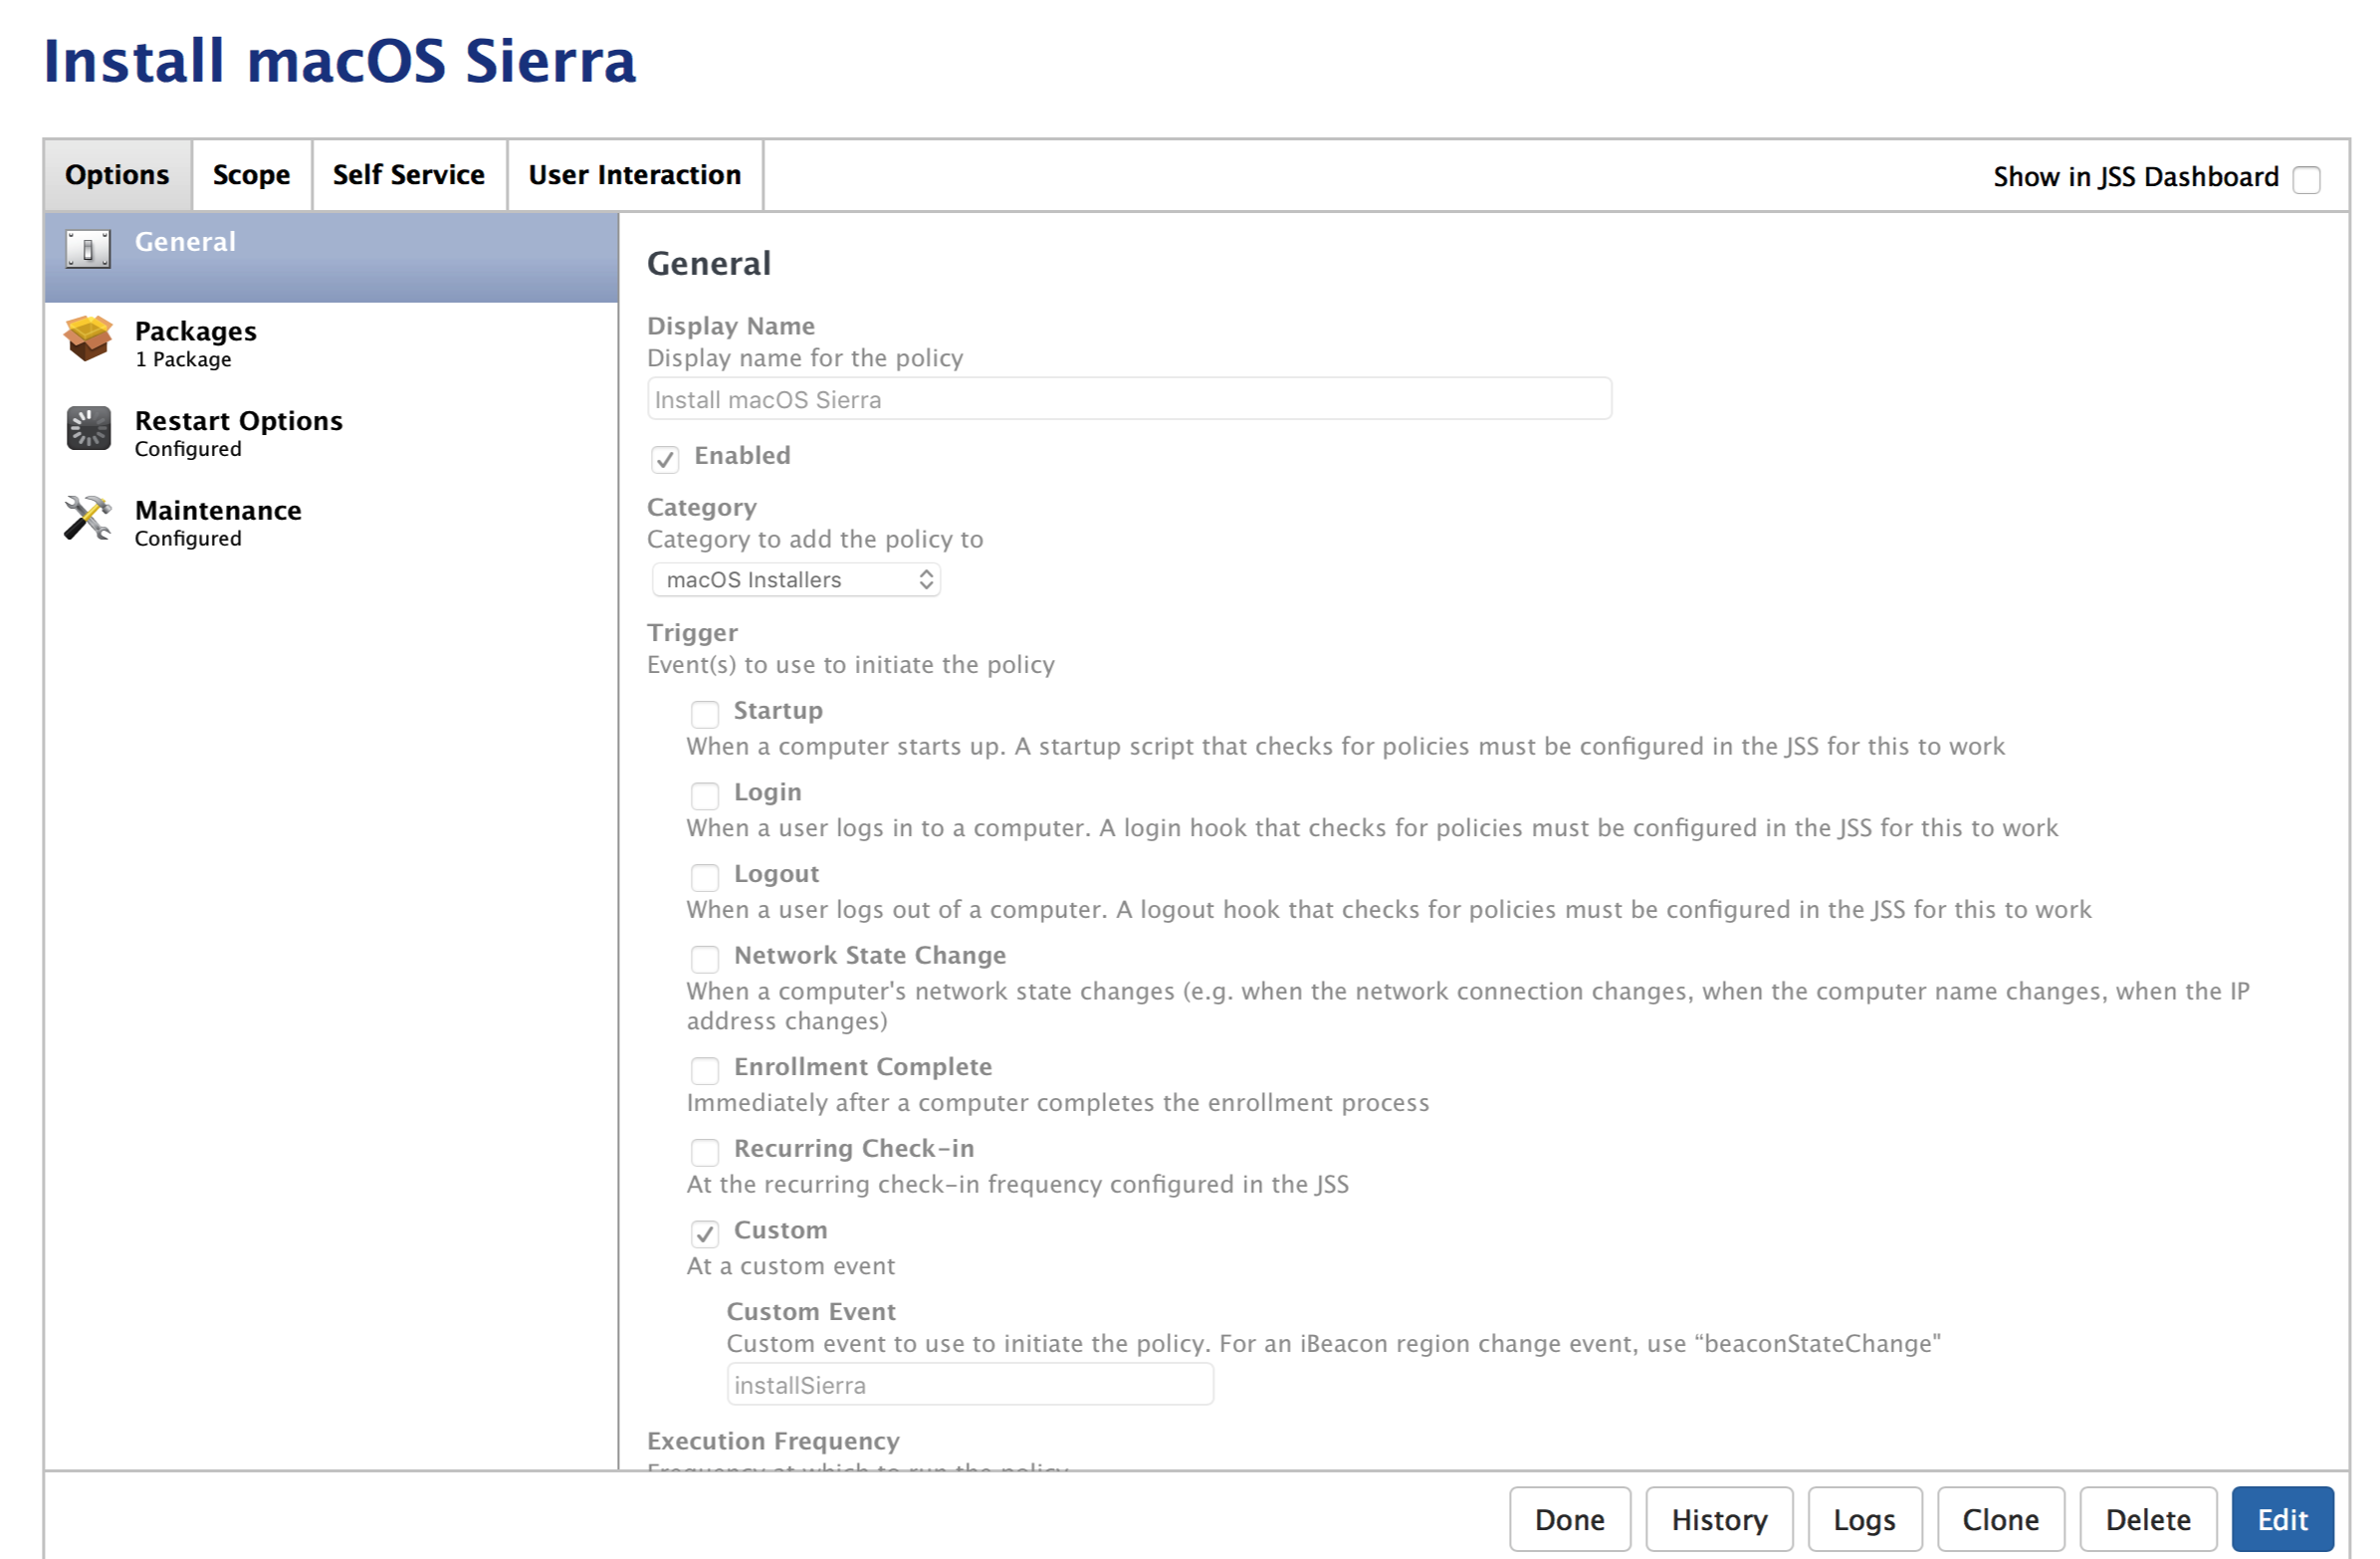This screenshot has height=1559, width=2380.
Task: Click the Display Name input field
Action: coord(1129,399)
